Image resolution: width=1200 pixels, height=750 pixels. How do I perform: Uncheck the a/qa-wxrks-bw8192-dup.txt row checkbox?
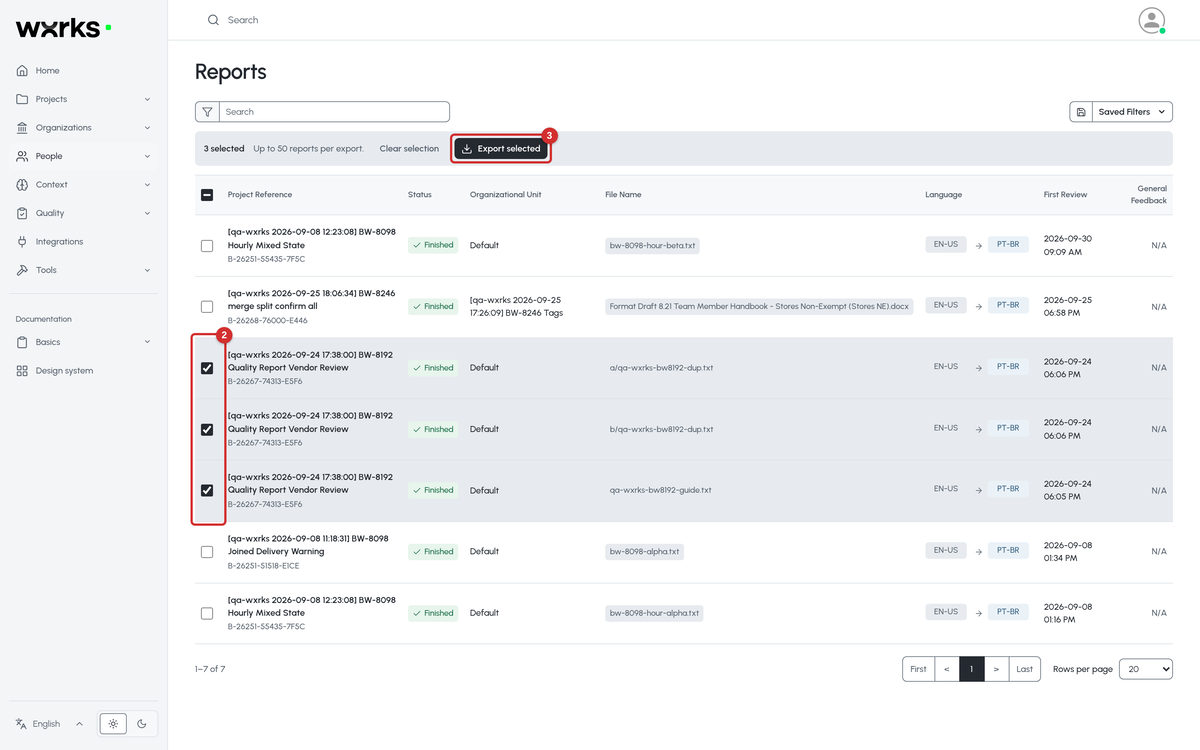click(207, 368)
